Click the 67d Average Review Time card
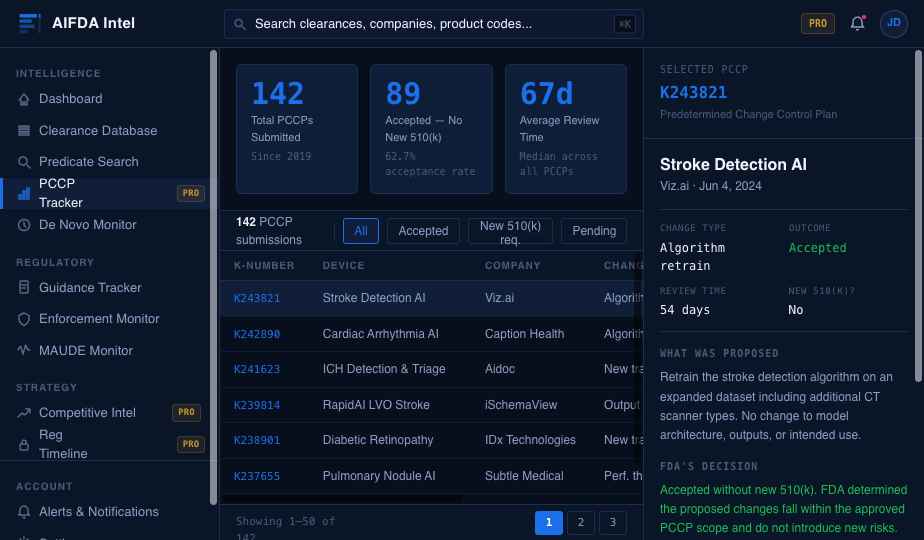The width and height of the screenshot is (924, 540). 566,129
